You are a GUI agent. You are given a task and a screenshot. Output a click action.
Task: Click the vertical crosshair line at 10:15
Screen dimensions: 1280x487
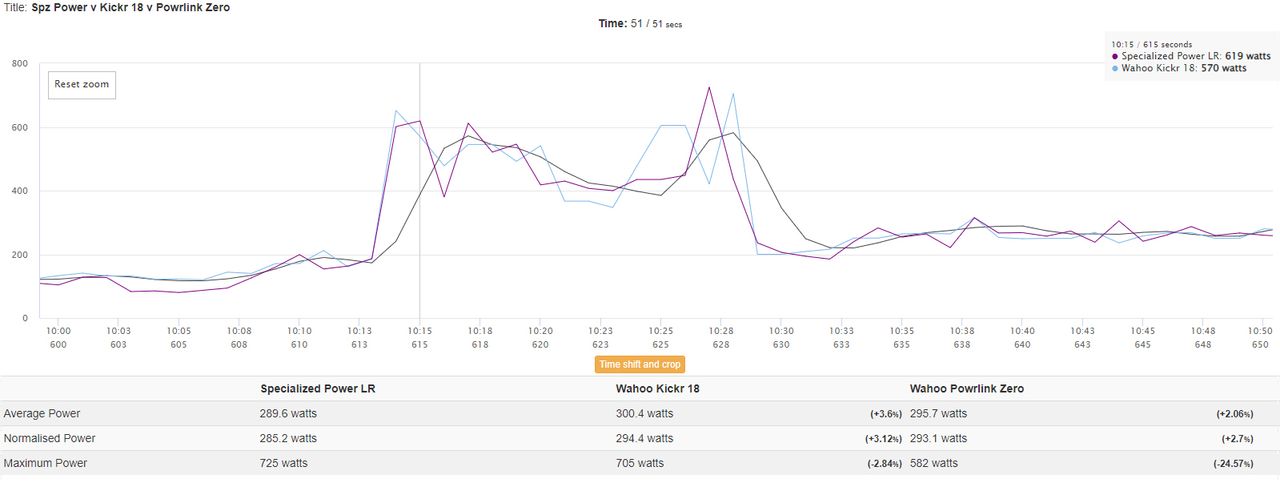pos(419,190)
